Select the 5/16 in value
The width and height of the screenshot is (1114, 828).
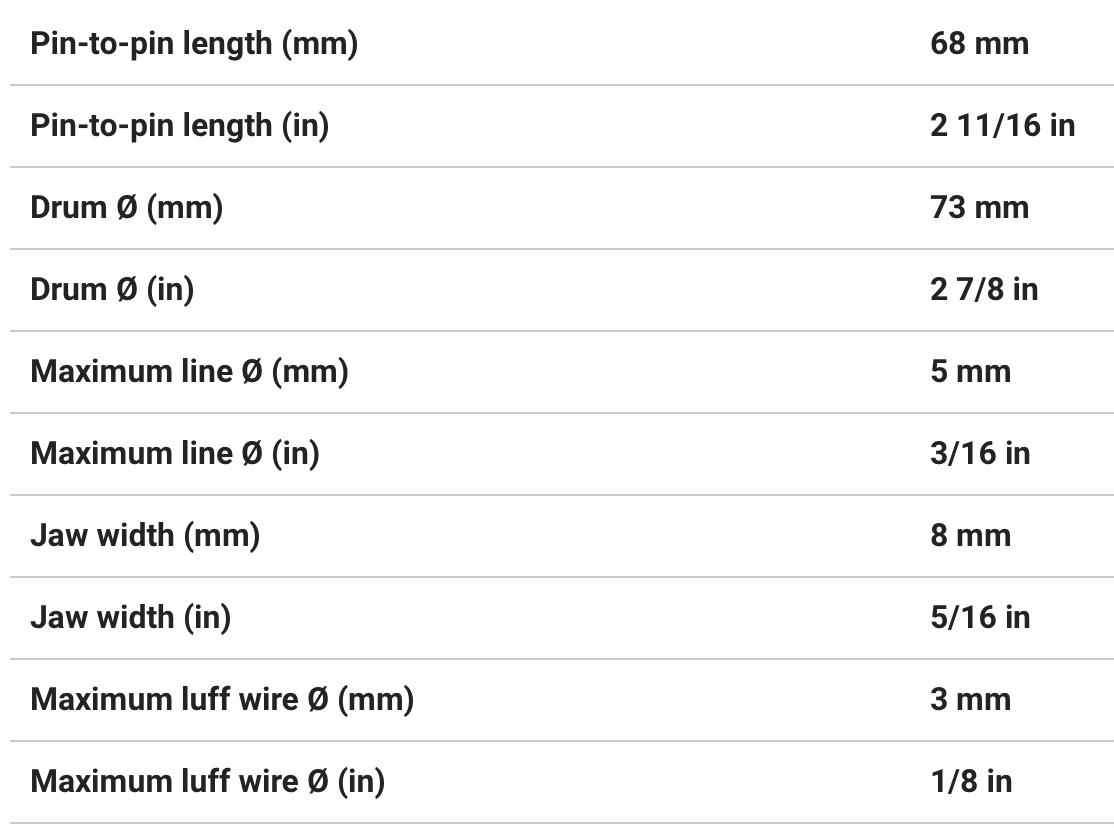[980, 618]
